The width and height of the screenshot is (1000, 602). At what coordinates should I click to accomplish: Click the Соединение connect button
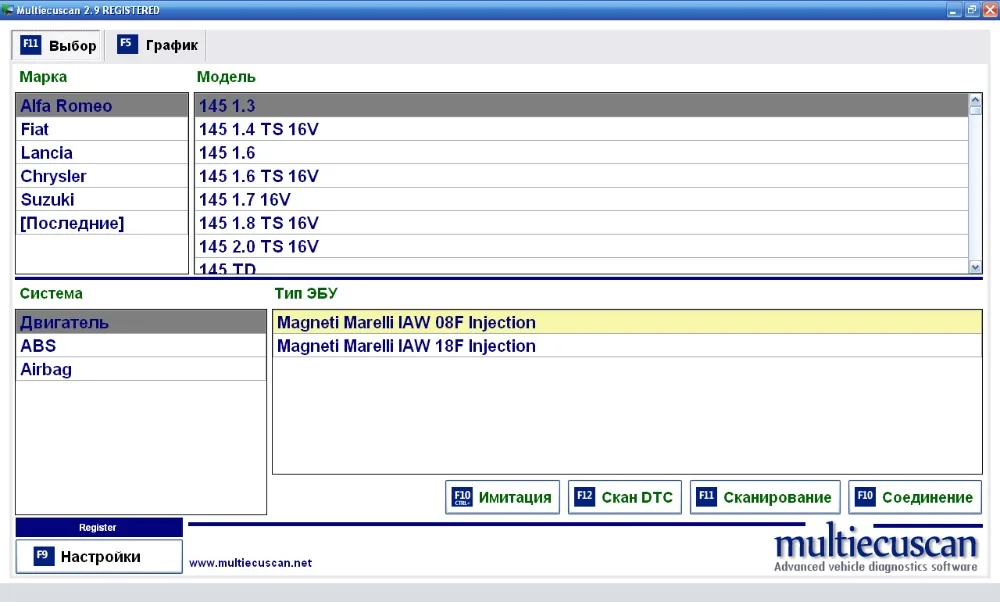pos(915,497)
